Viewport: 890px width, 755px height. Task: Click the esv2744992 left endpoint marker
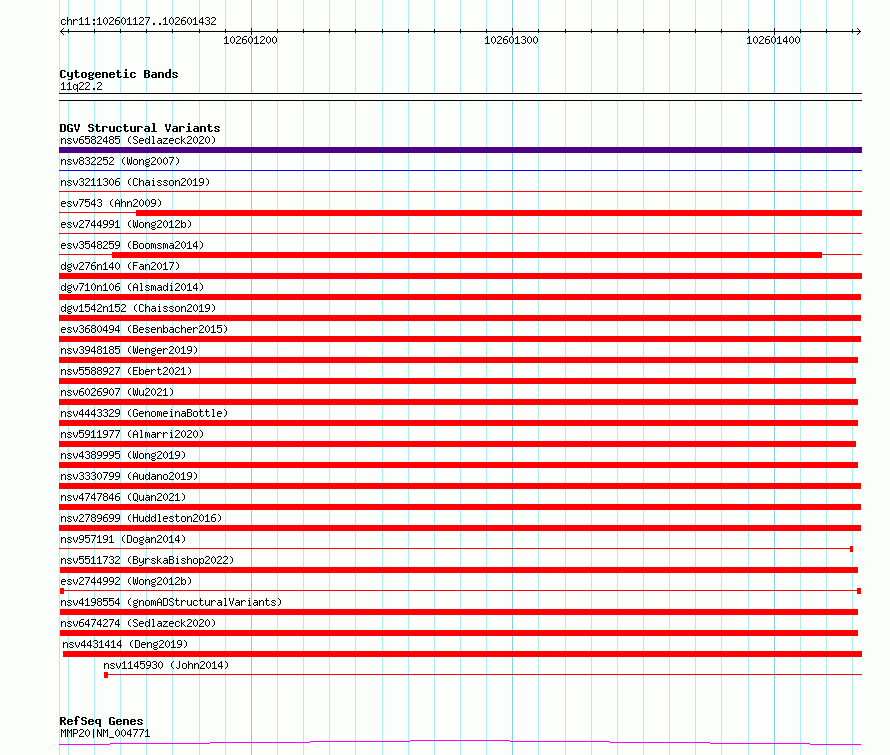pos(62,591)
